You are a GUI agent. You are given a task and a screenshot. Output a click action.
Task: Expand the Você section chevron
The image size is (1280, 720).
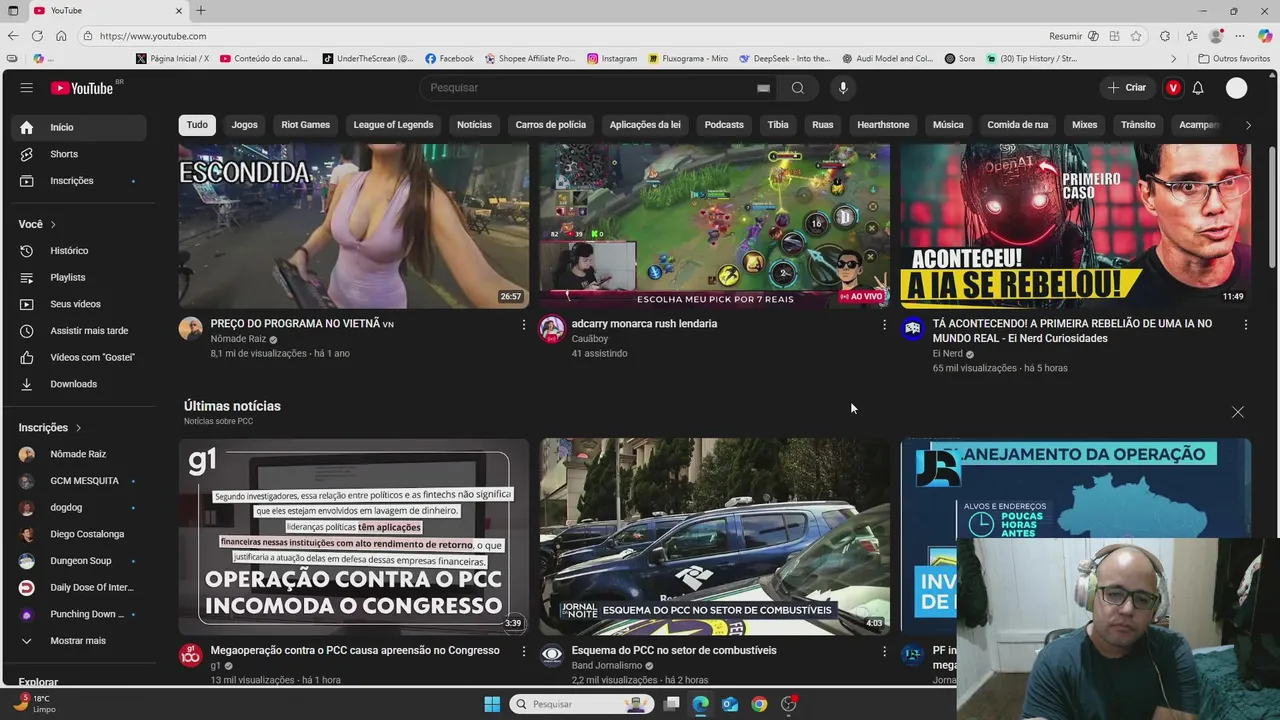pos(53,224)
